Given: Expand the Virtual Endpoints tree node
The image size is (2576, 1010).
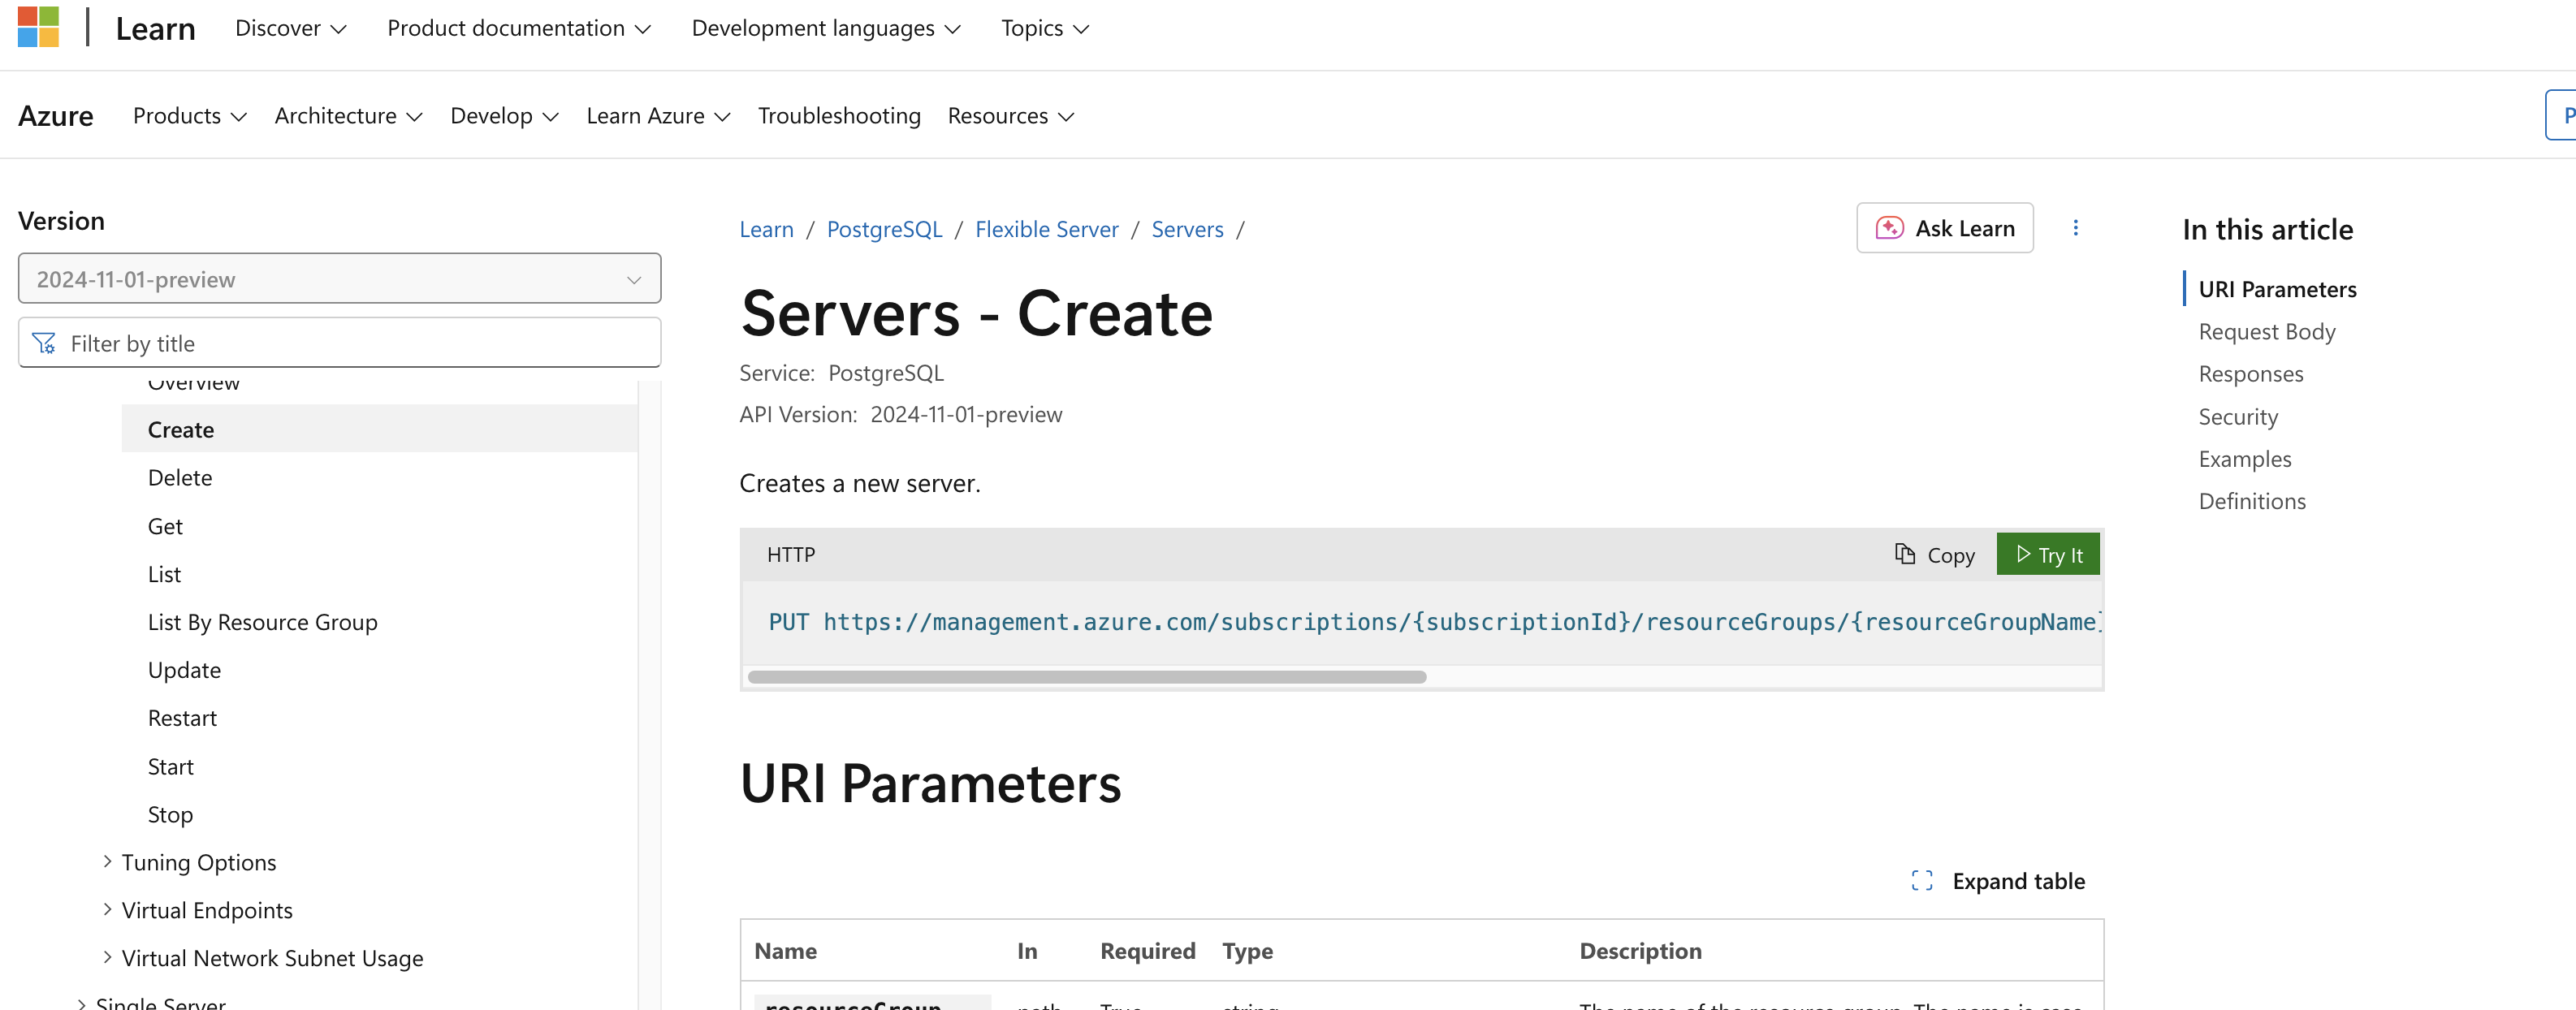Looking at the screenshot, I should [x=107, y=909].
